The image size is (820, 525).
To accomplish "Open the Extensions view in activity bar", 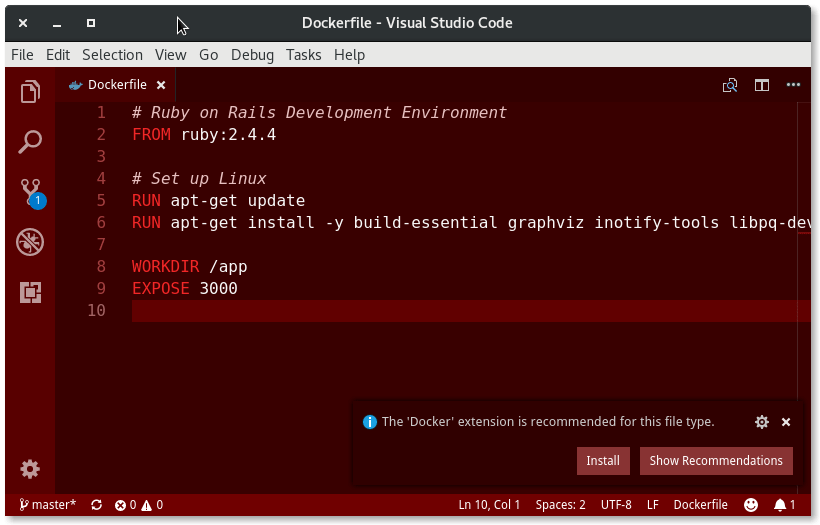I will coord(30,292).
